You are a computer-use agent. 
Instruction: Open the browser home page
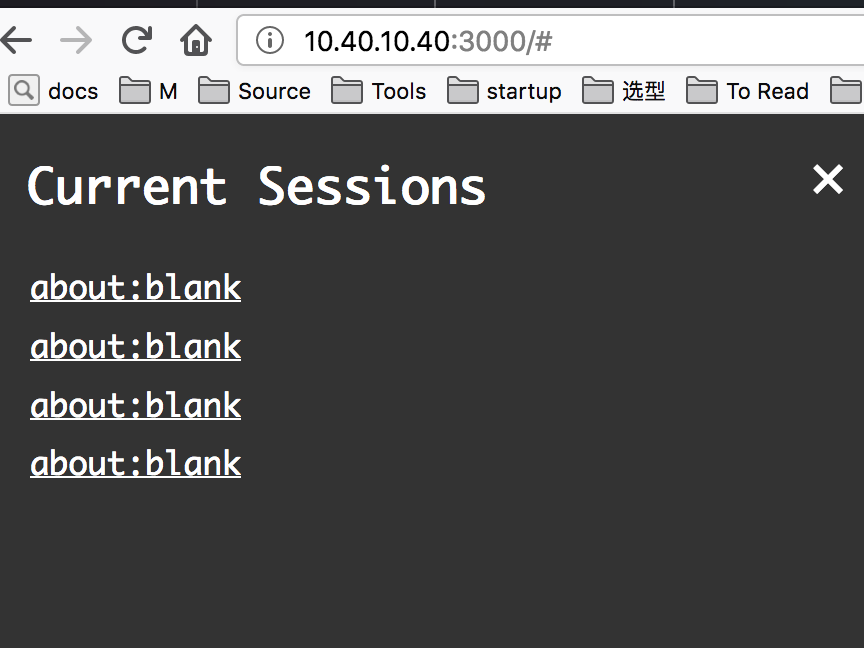(196, 40)
